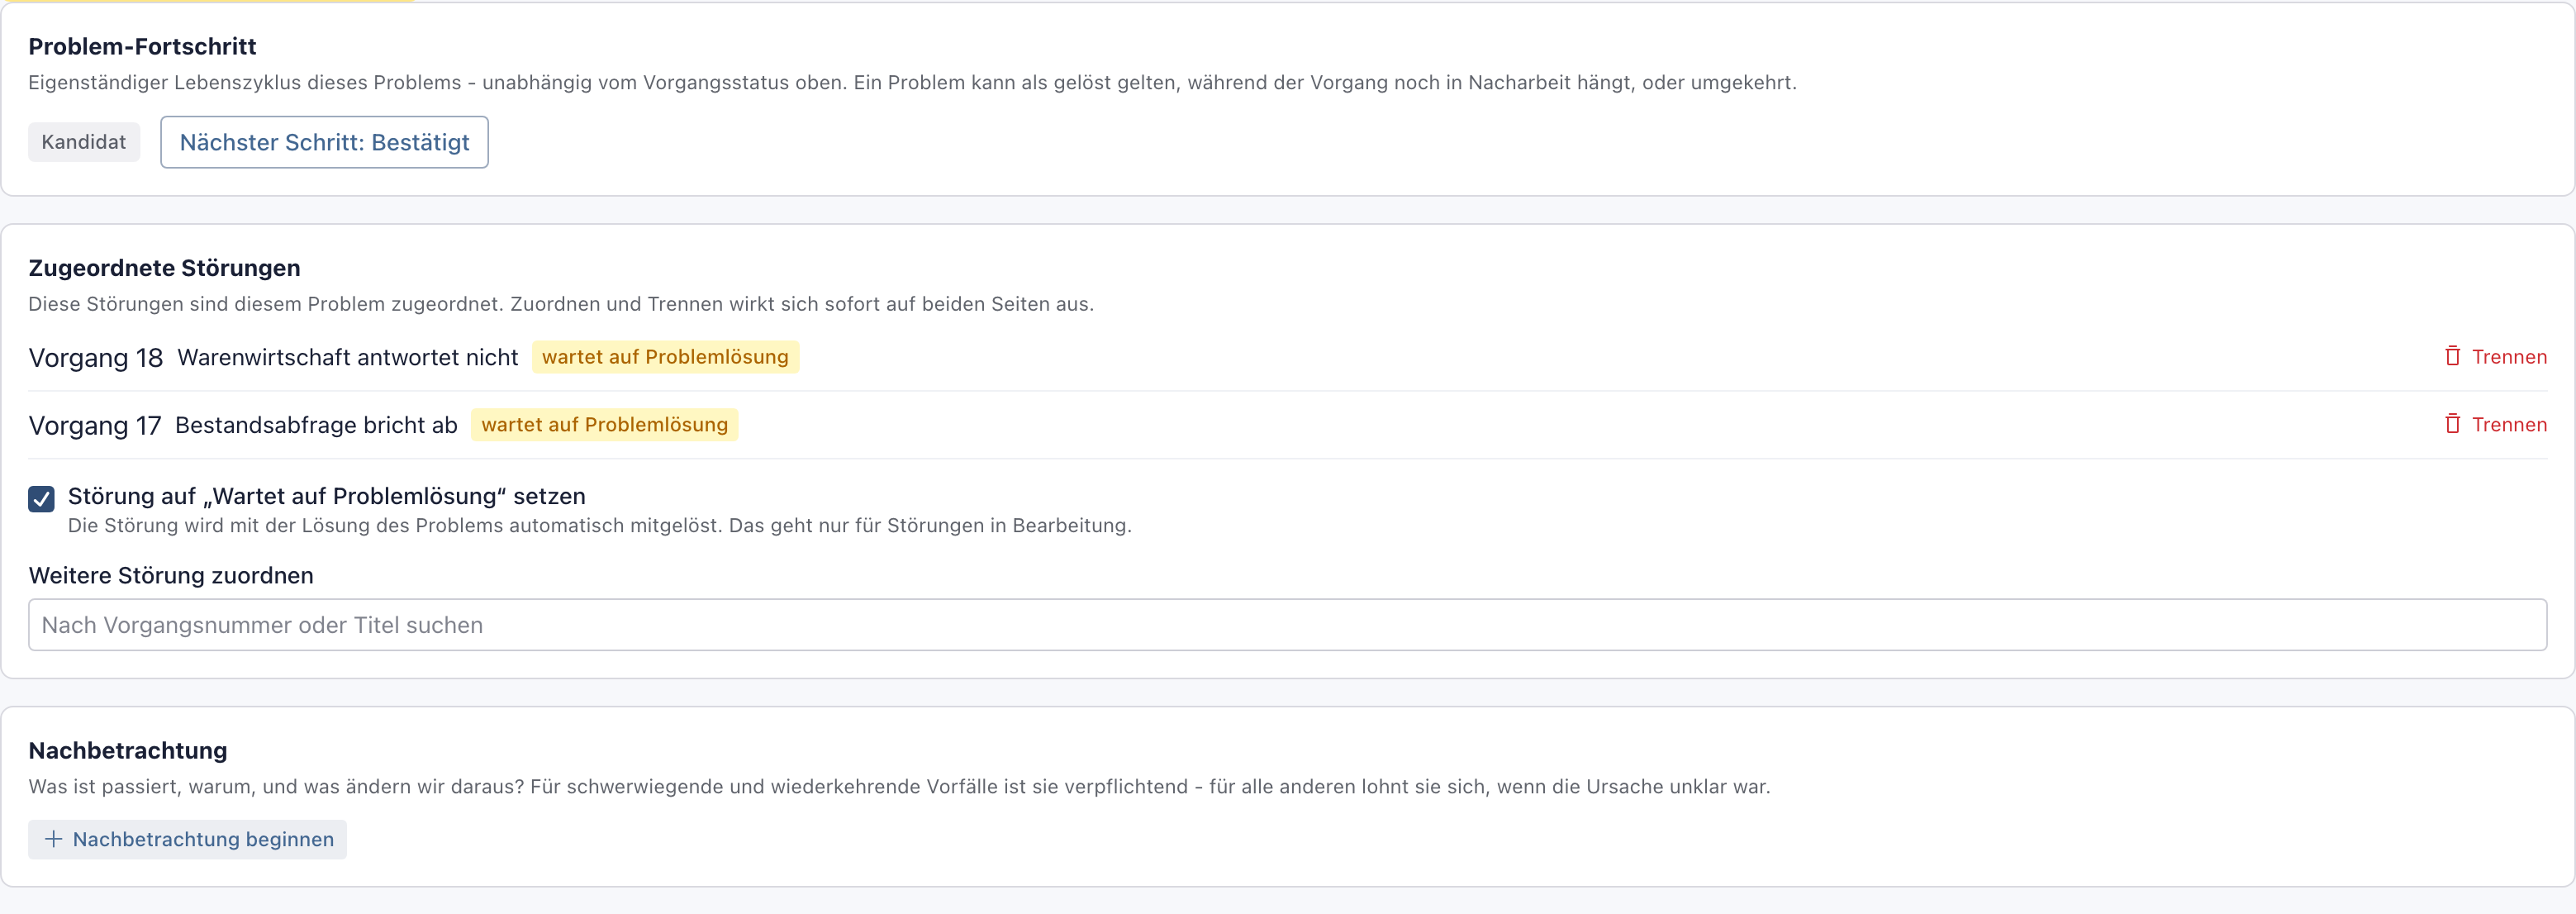
Task: Focus the Vorgangsnummer oder Titel search field
Action: point(1287,625)
